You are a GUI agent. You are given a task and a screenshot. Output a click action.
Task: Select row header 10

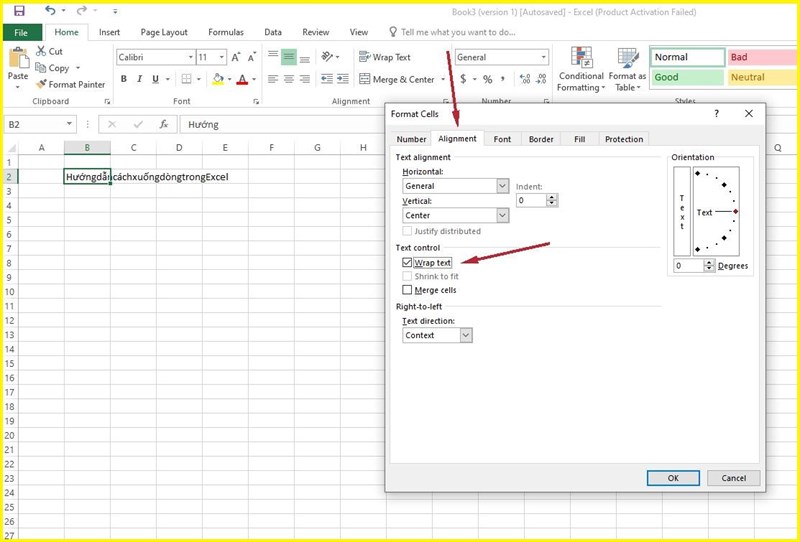(10, 292)
